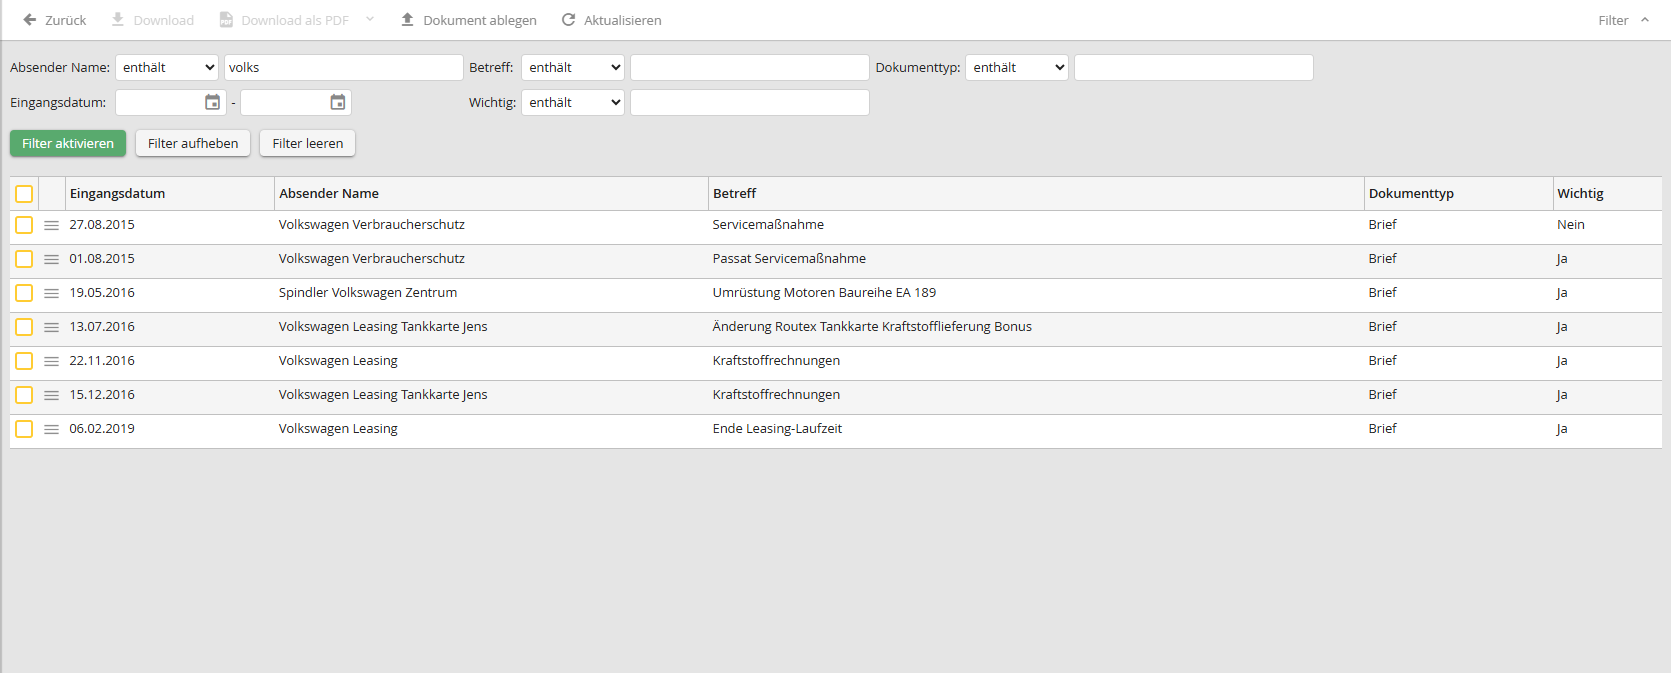Select the row dated 22.11.2016
The height and width of the screenshot is (673, 1671).
coord(24,362)
